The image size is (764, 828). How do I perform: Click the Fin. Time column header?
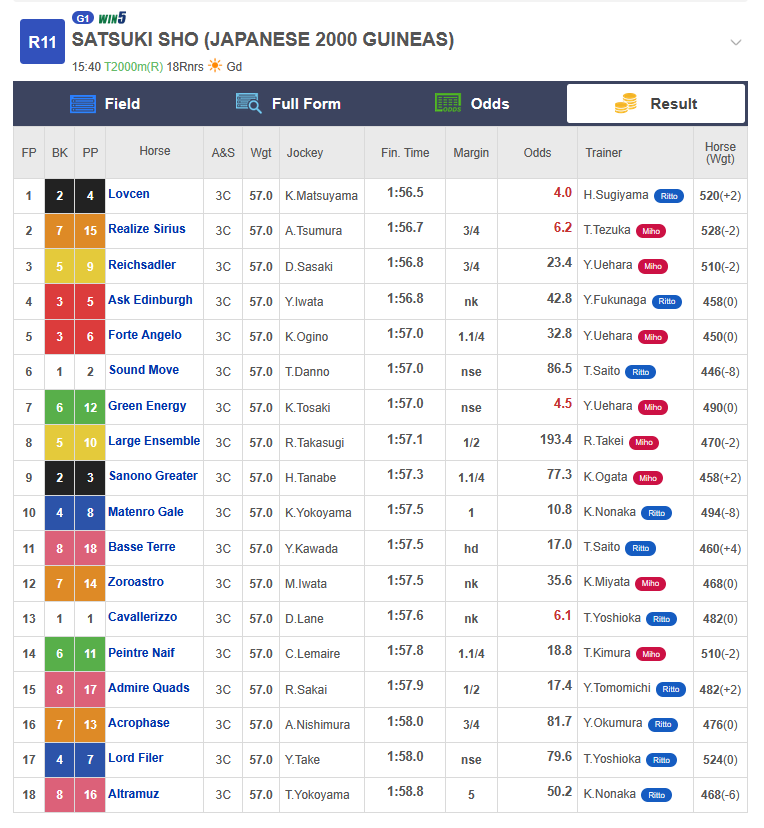[x=405, y=153]
